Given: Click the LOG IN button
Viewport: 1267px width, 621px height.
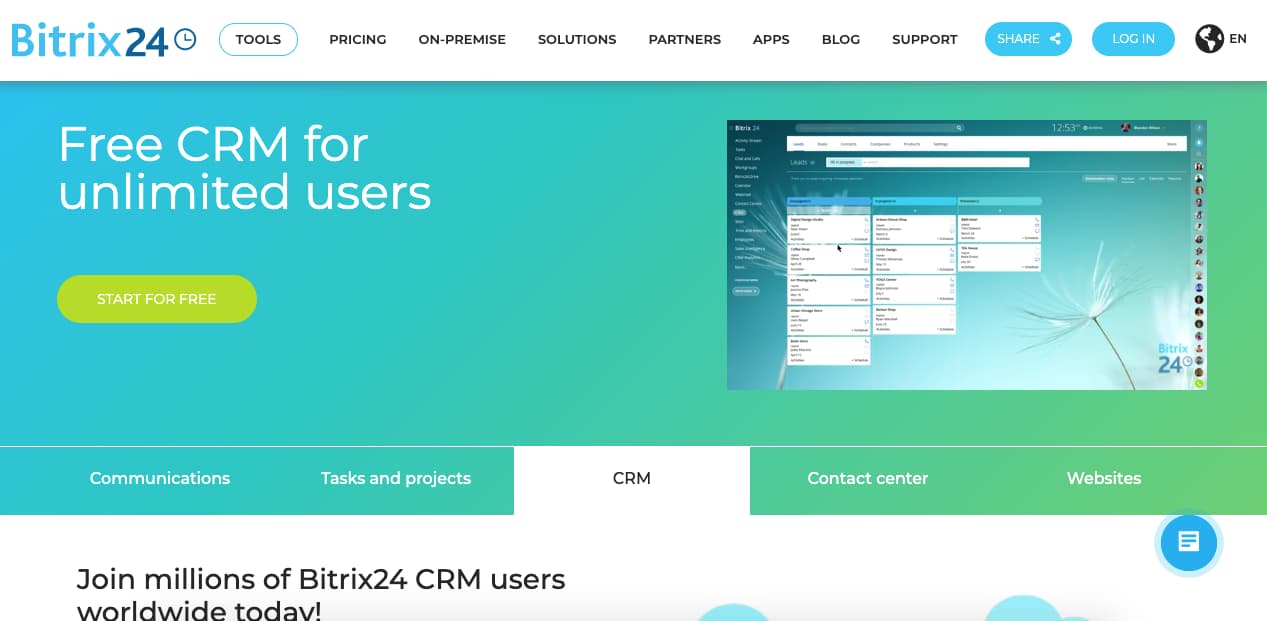Looking at the screenshot, I should click(x=1132, y=39).
